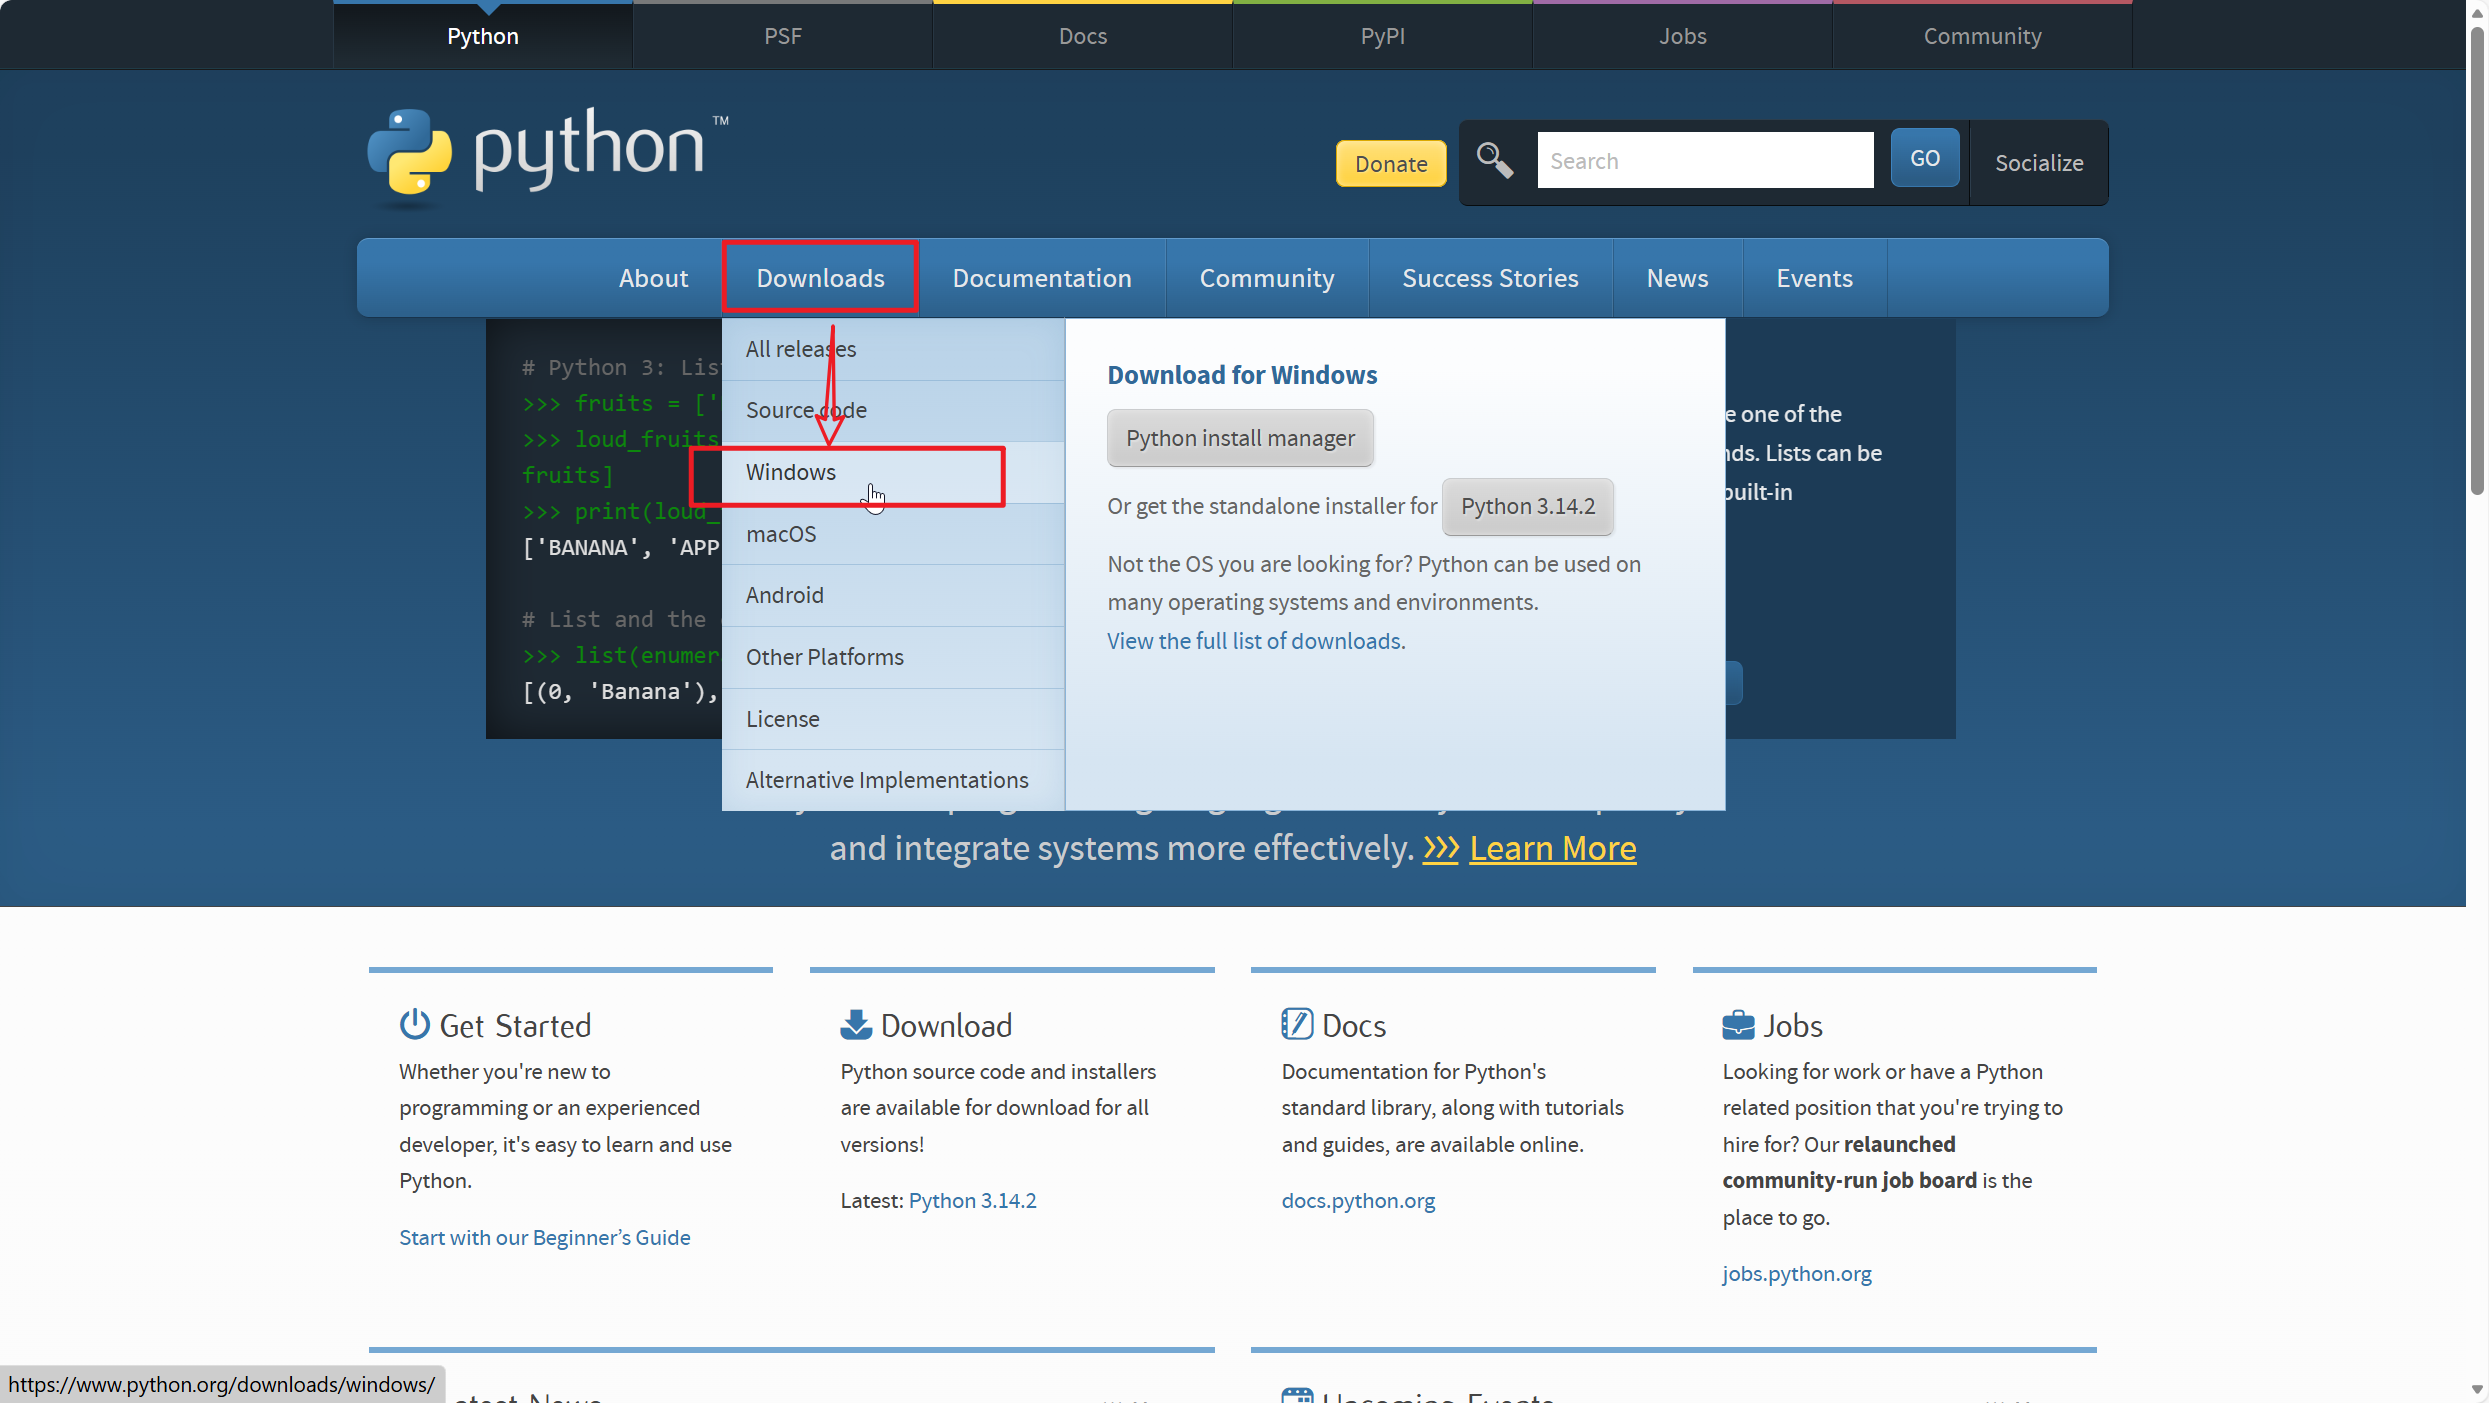This screenshot has height=1403, width=2489.
Task: Select Windows from the Downloads menu
Action: click(x=791, y=472)
